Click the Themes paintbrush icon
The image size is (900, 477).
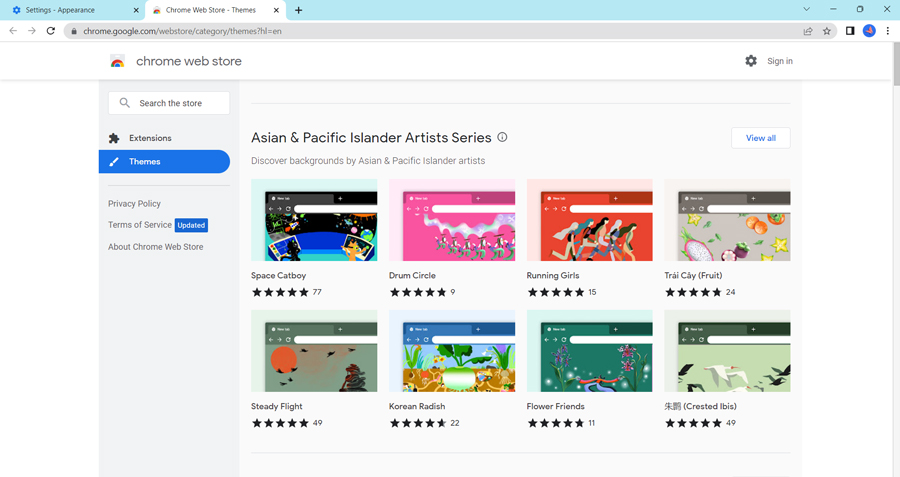[x=114, y=162]
